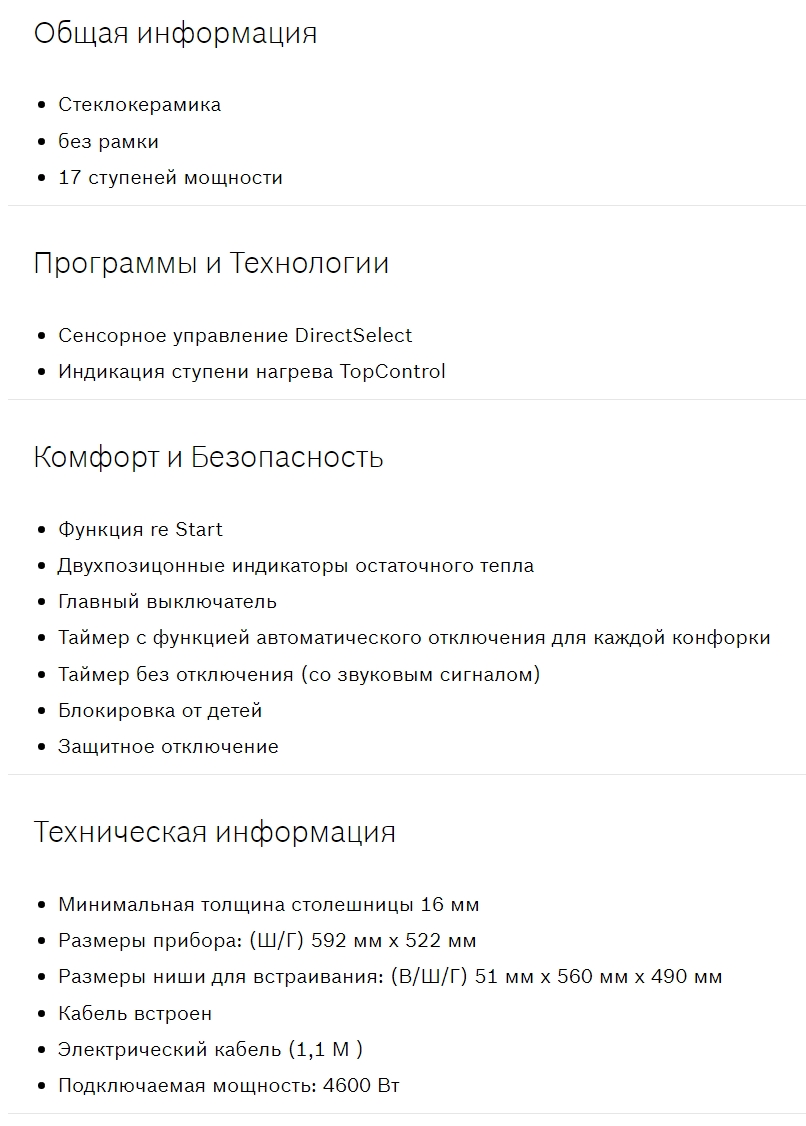The image size is (806, 1126).
Task: Click the 'Кабель встроен' item
Action: click(x=135, y=1014)
